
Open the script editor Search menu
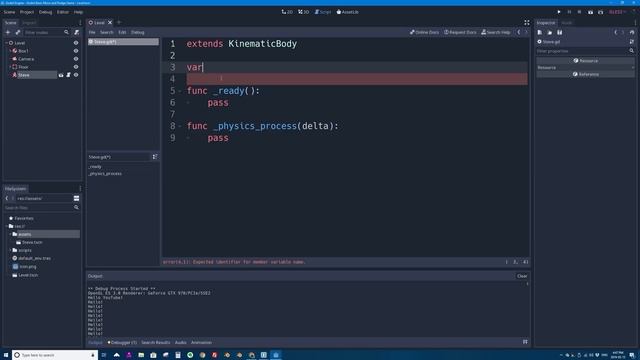107,32
